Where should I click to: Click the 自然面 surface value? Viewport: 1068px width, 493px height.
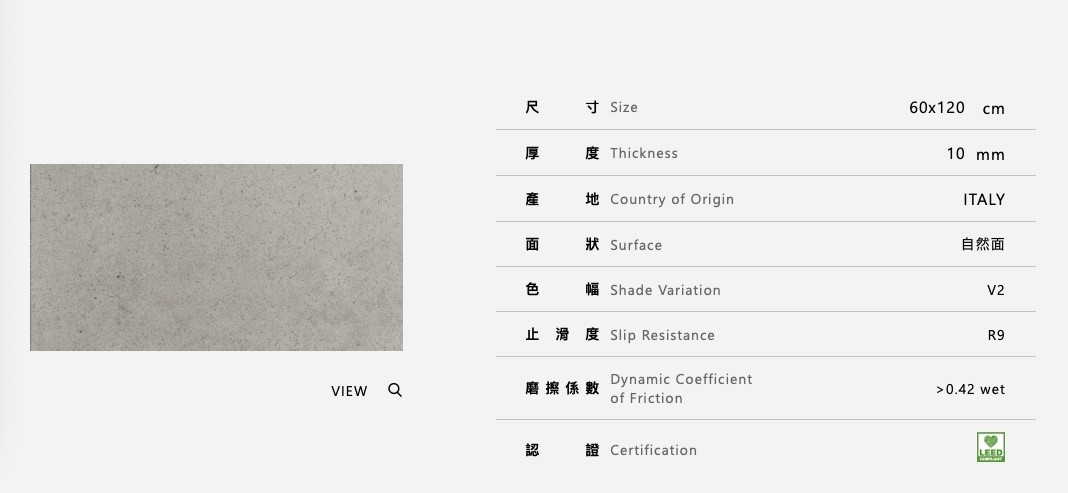pos(982,245)
